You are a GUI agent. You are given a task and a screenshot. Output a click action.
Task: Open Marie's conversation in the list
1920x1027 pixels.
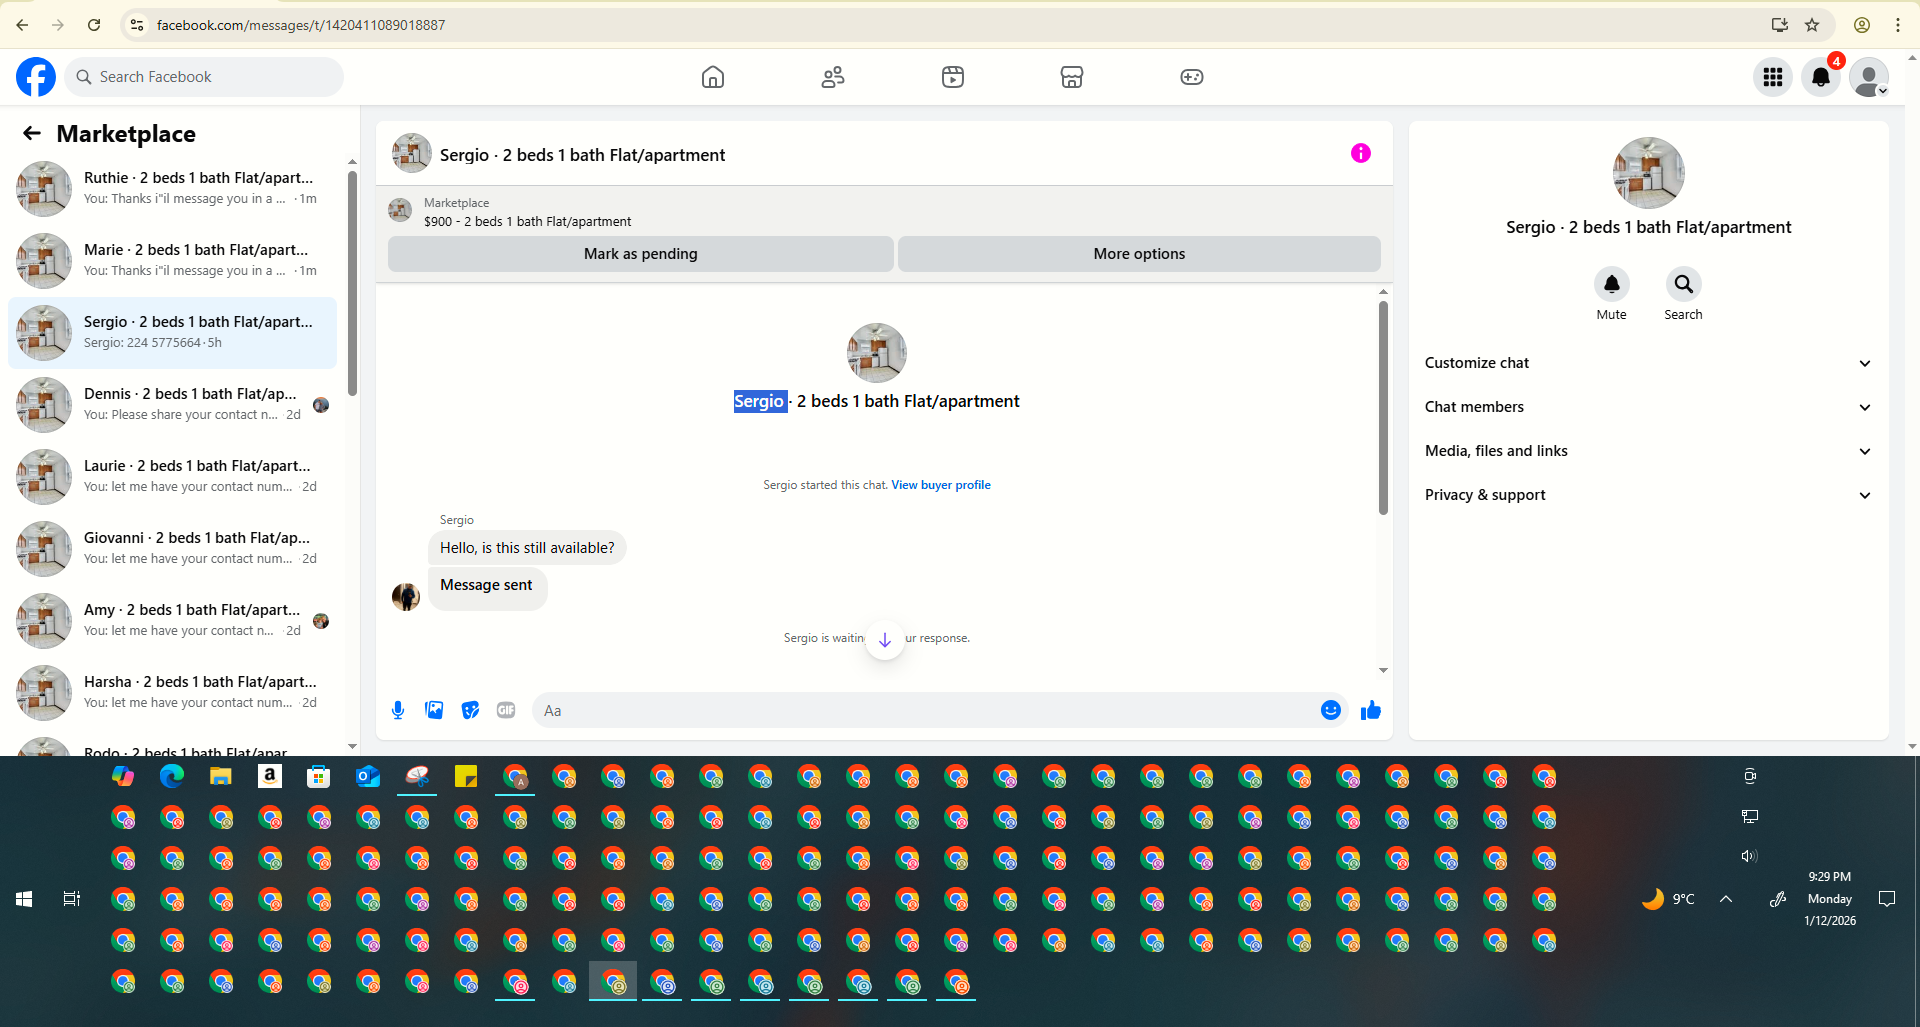[x=172, y=260]
